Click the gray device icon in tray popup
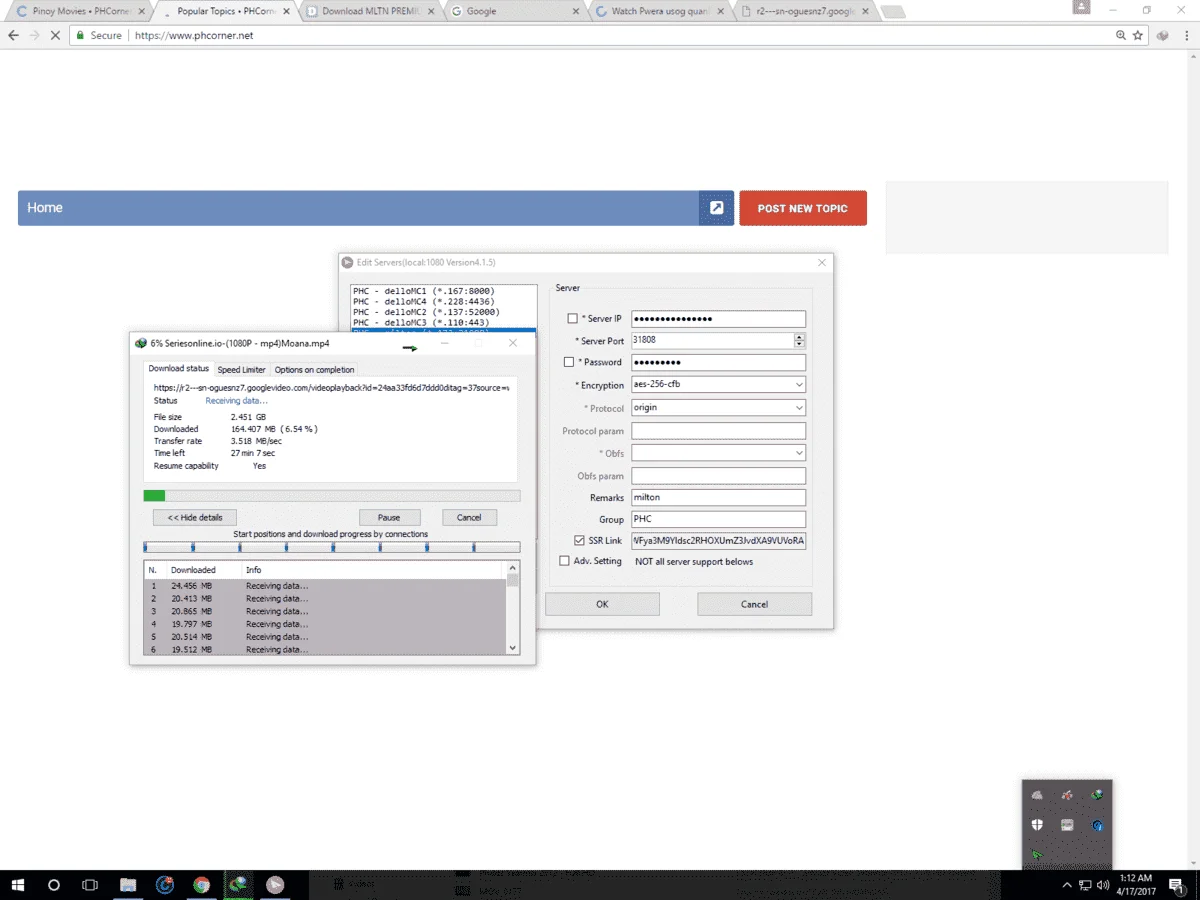The image size is (1200, 900). click(1067, 825)
